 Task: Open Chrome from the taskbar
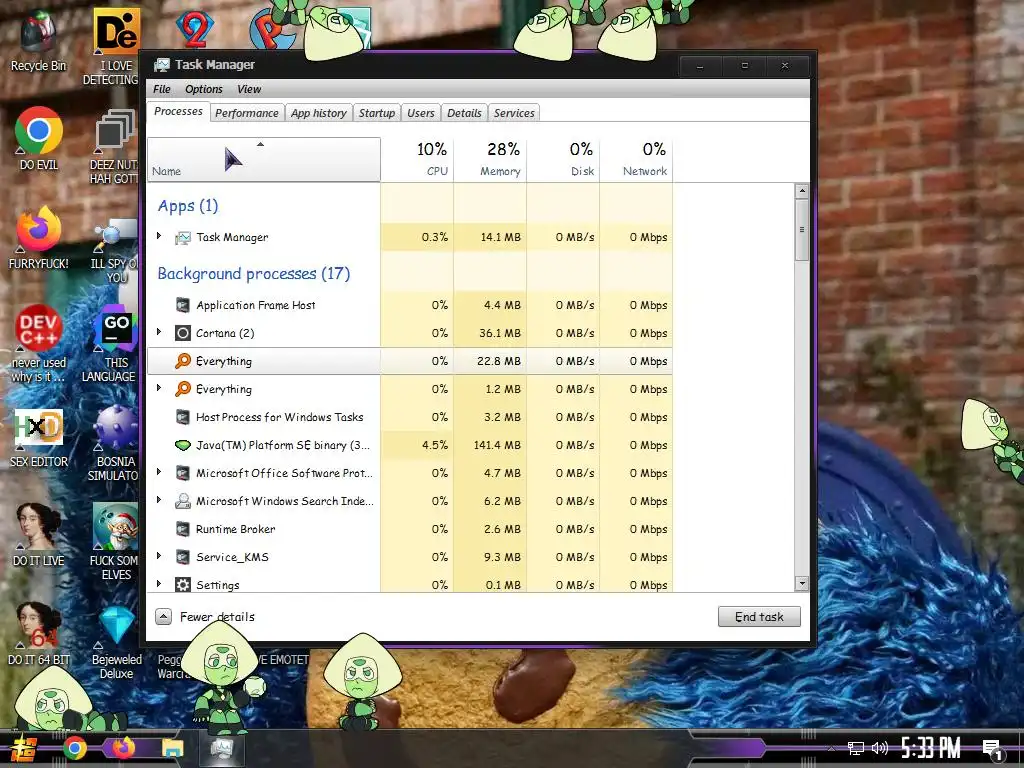74,748
